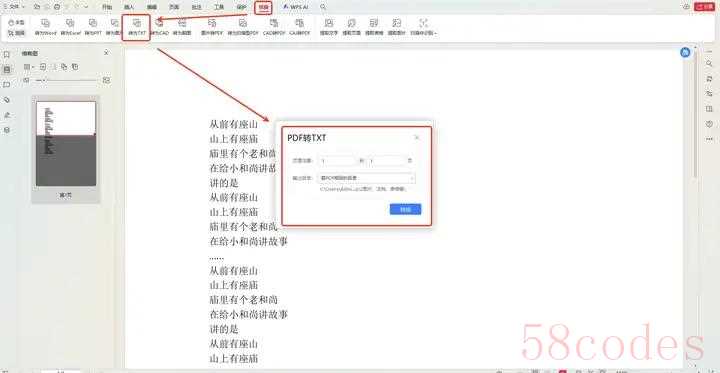Open the bookmark panel from the left sidebar
Image resolution: width=720 pixels, height=373 pixels.
(7, 55)
